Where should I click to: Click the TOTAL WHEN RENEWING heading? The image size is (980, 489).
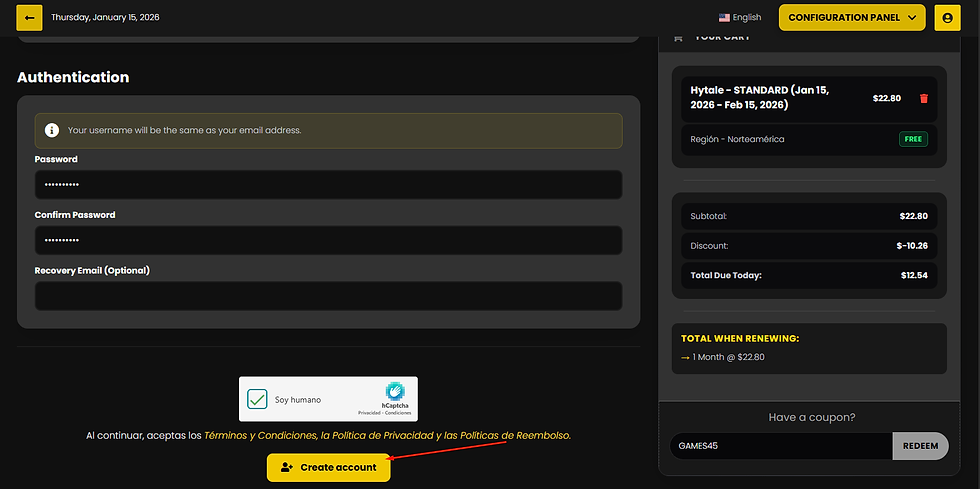[x=740, y=339]
